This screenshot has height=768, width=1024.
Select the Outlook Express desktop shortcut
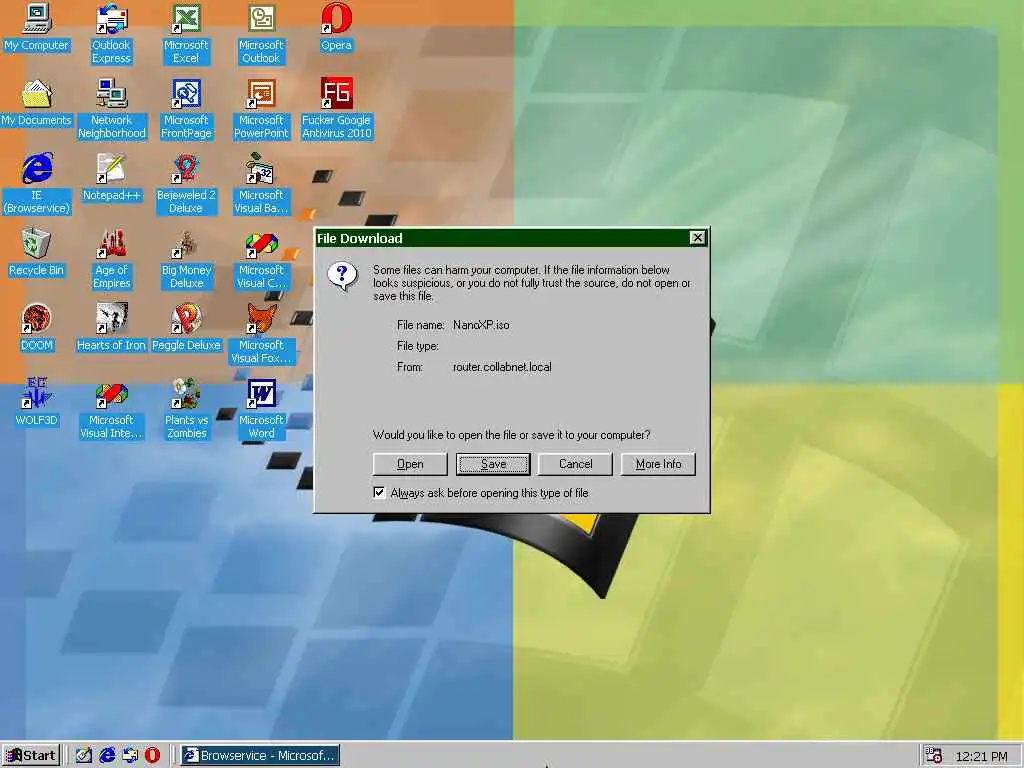(x=111, y=34)
